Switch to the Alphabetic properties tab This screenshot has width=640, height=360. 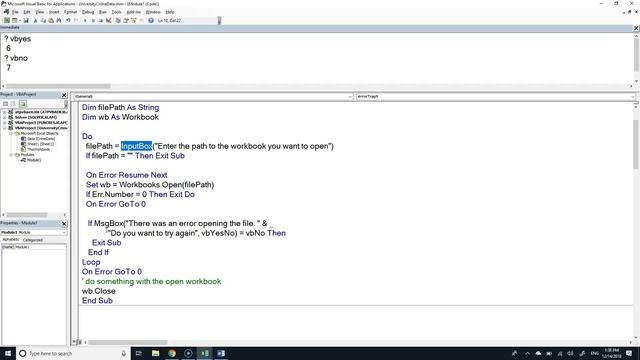[11, 240]
